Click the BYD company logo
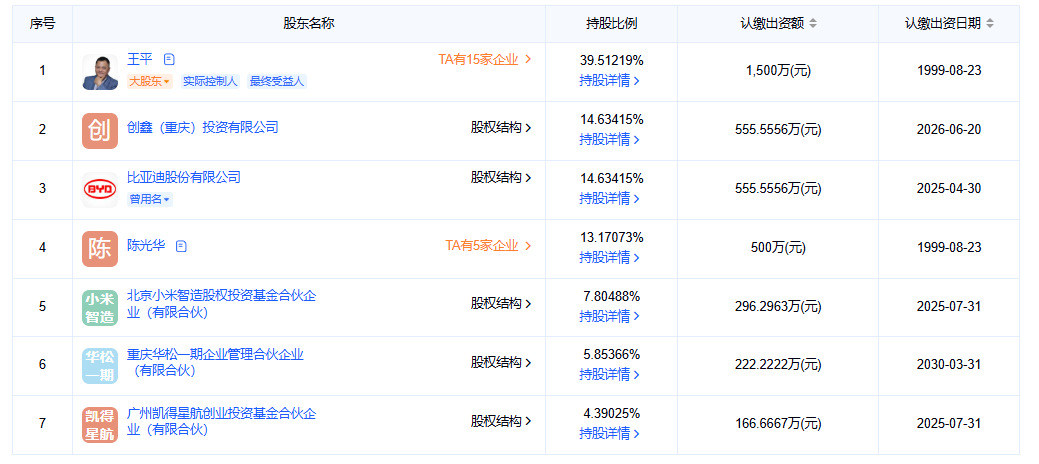The height and width of the screenshot is (464, 1039). click(x=100, y=190)
